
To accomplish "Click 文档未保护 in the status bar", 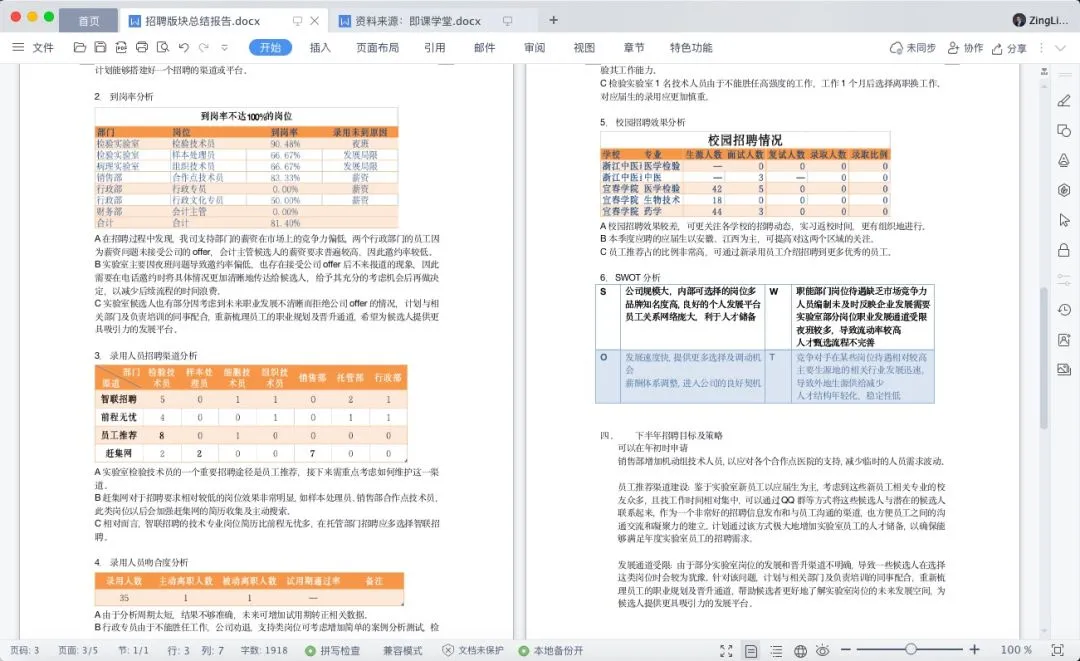I will (473, 650).
